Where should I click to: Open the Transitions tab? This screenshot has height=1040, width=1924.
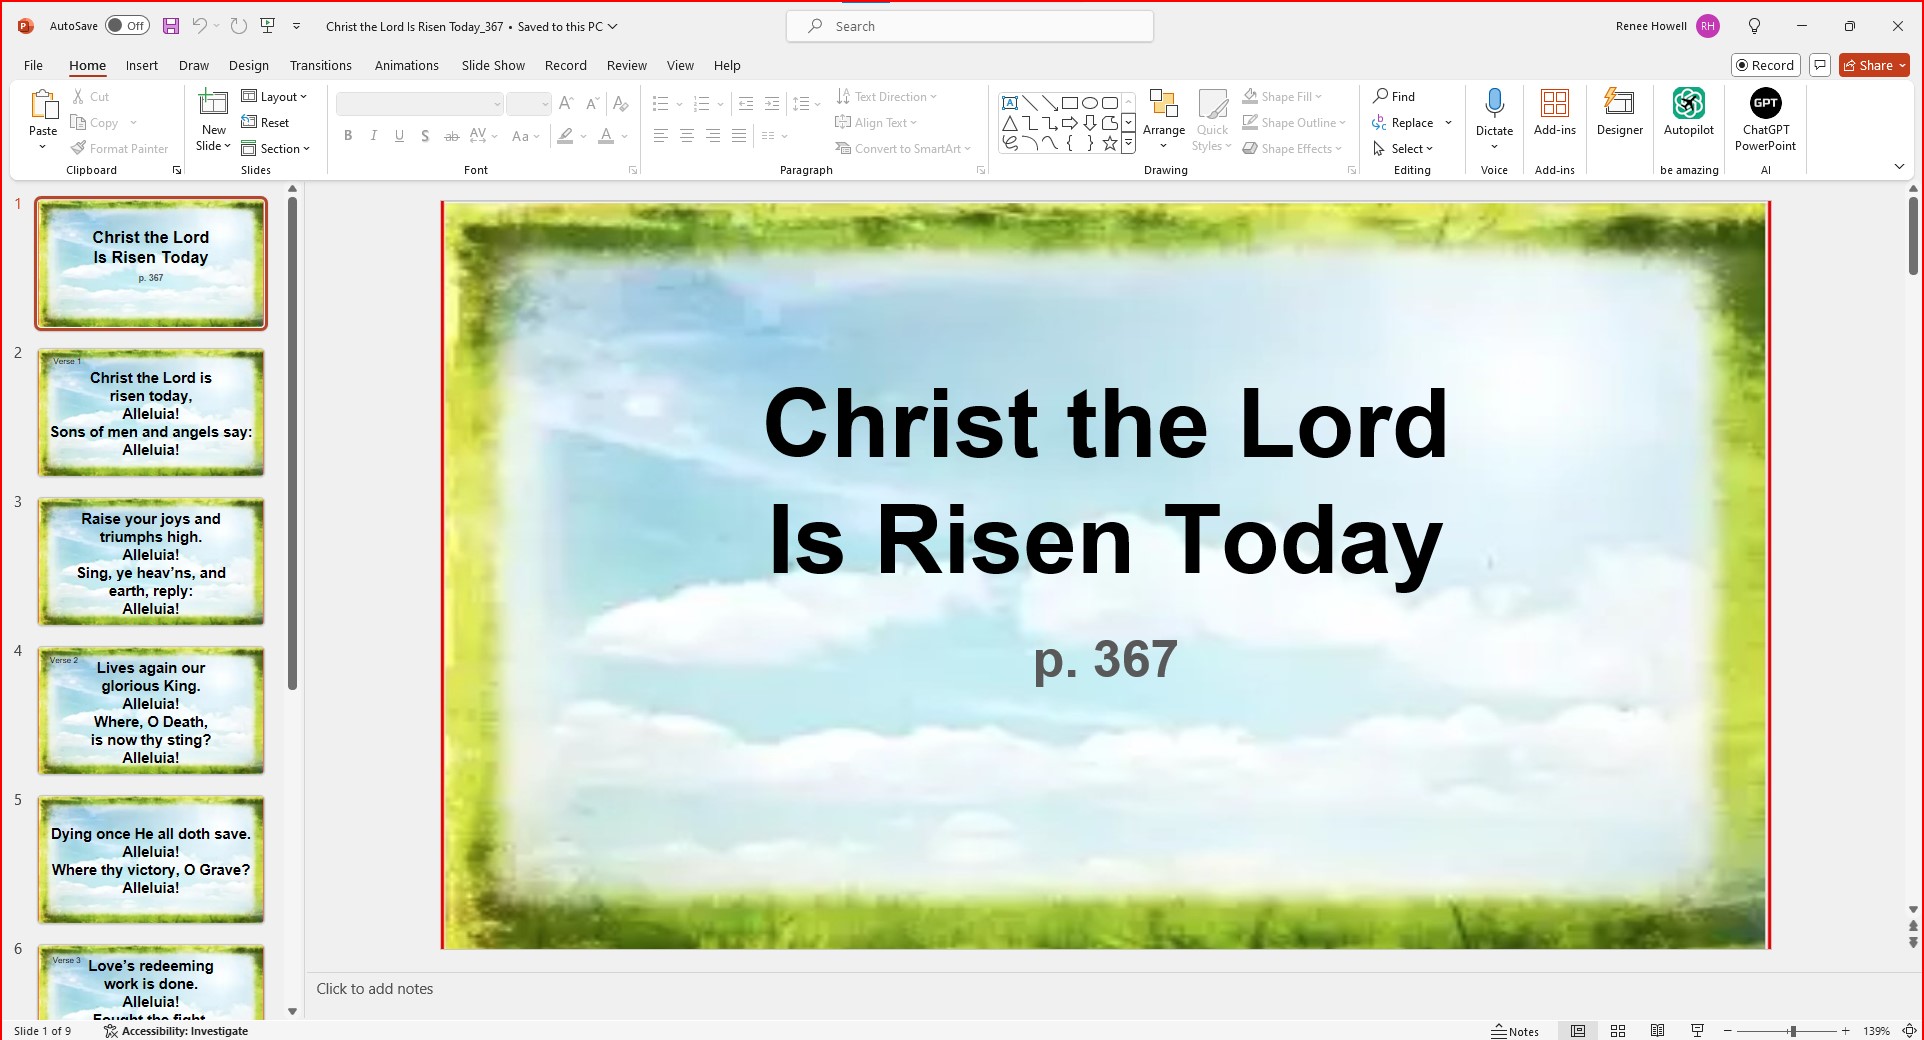click(x=320, y=66)
